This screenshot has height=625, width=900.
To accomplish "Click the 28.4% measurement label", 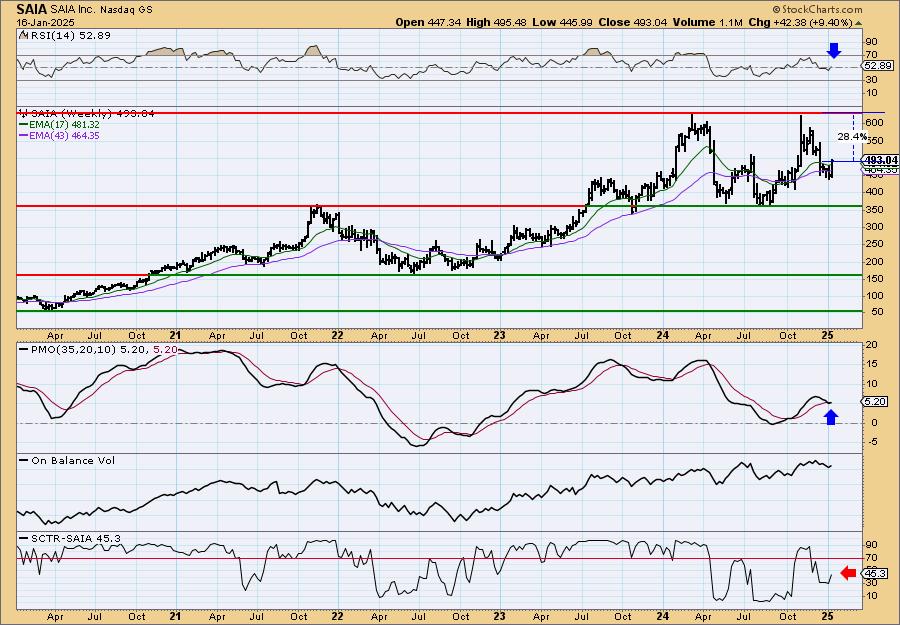I will coord(852,137).
